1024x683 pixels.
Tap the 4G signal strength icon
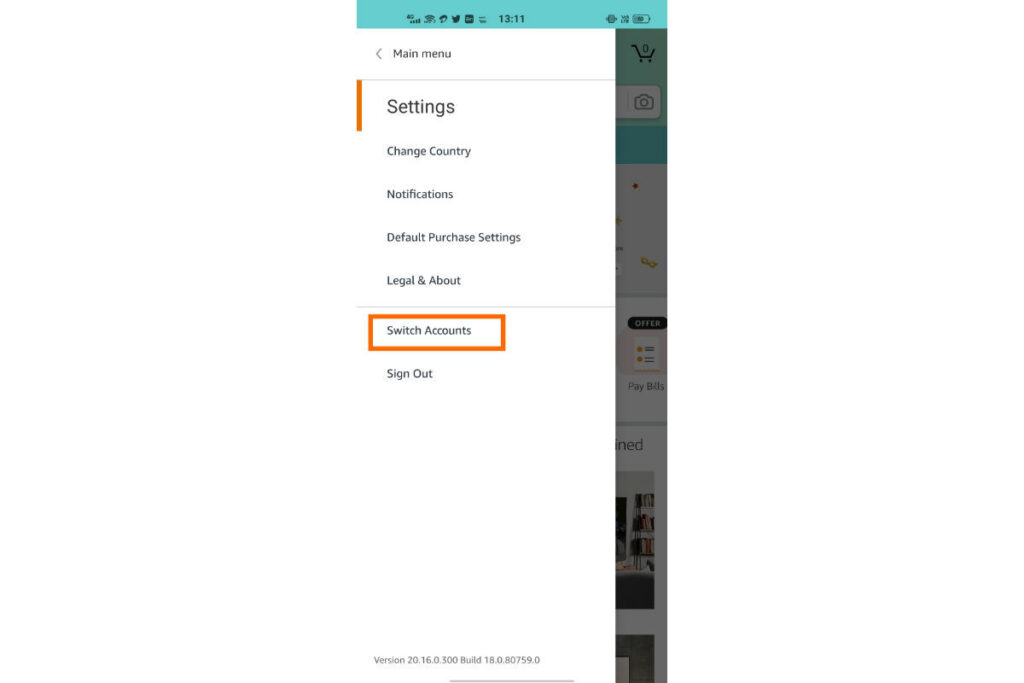[x=413, y=19]
